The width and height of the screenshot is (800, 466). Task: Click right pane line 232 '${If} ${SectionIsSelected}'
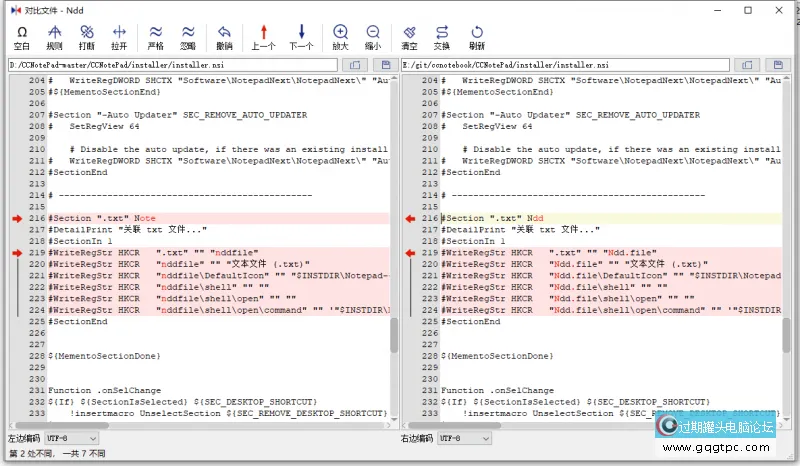(576, 402)
